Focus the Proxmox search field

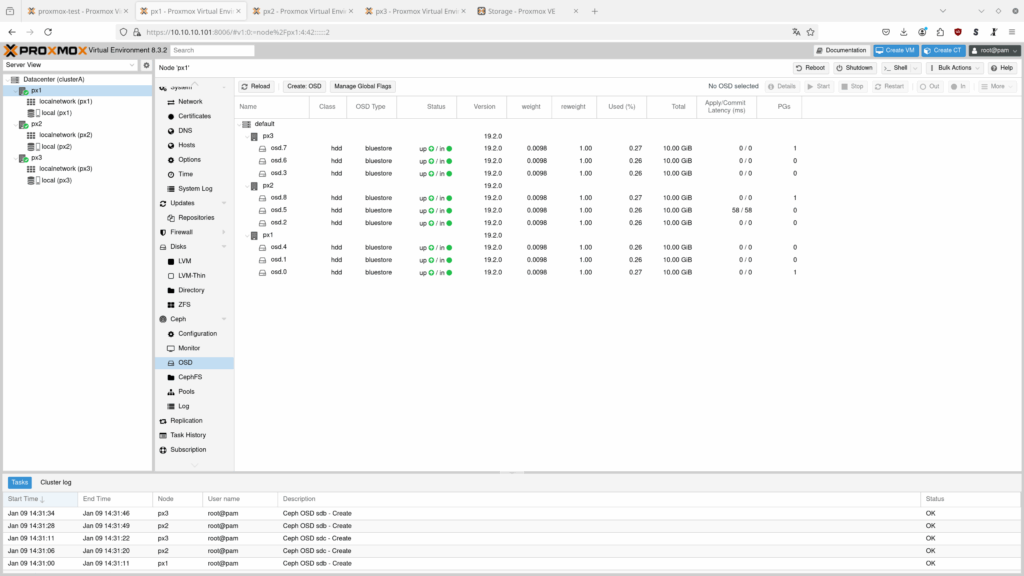[212, 50]
